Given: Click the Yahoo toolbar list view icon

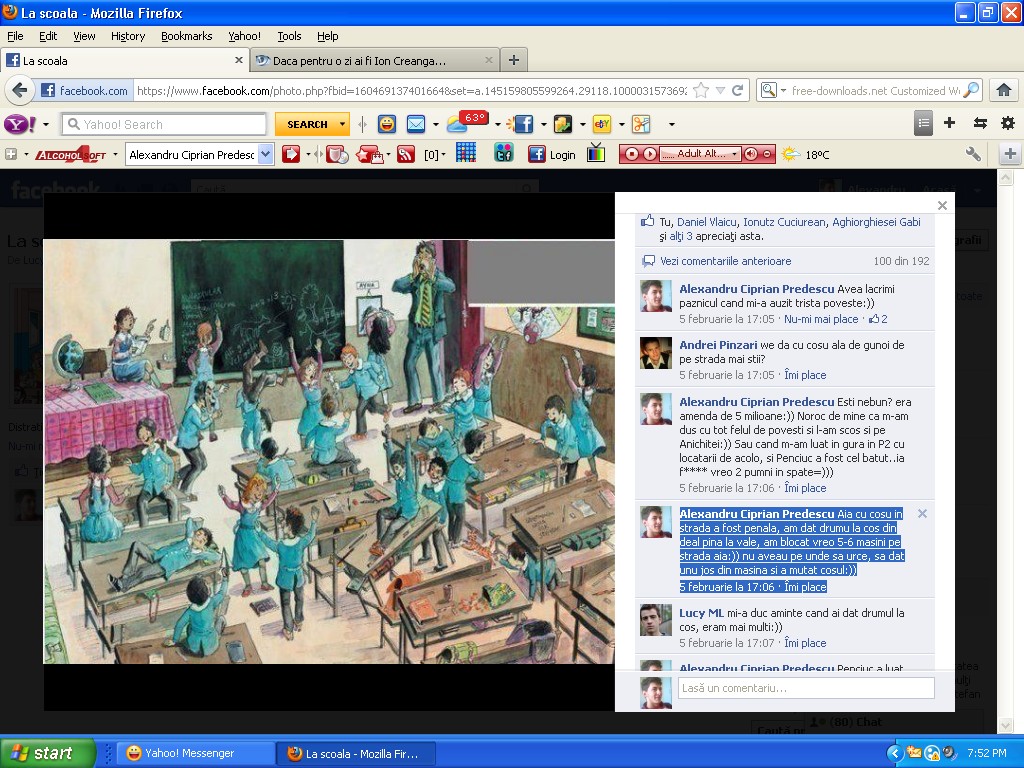Looking at the screenshot, I should pyautogui.click(x=923, y=123).
